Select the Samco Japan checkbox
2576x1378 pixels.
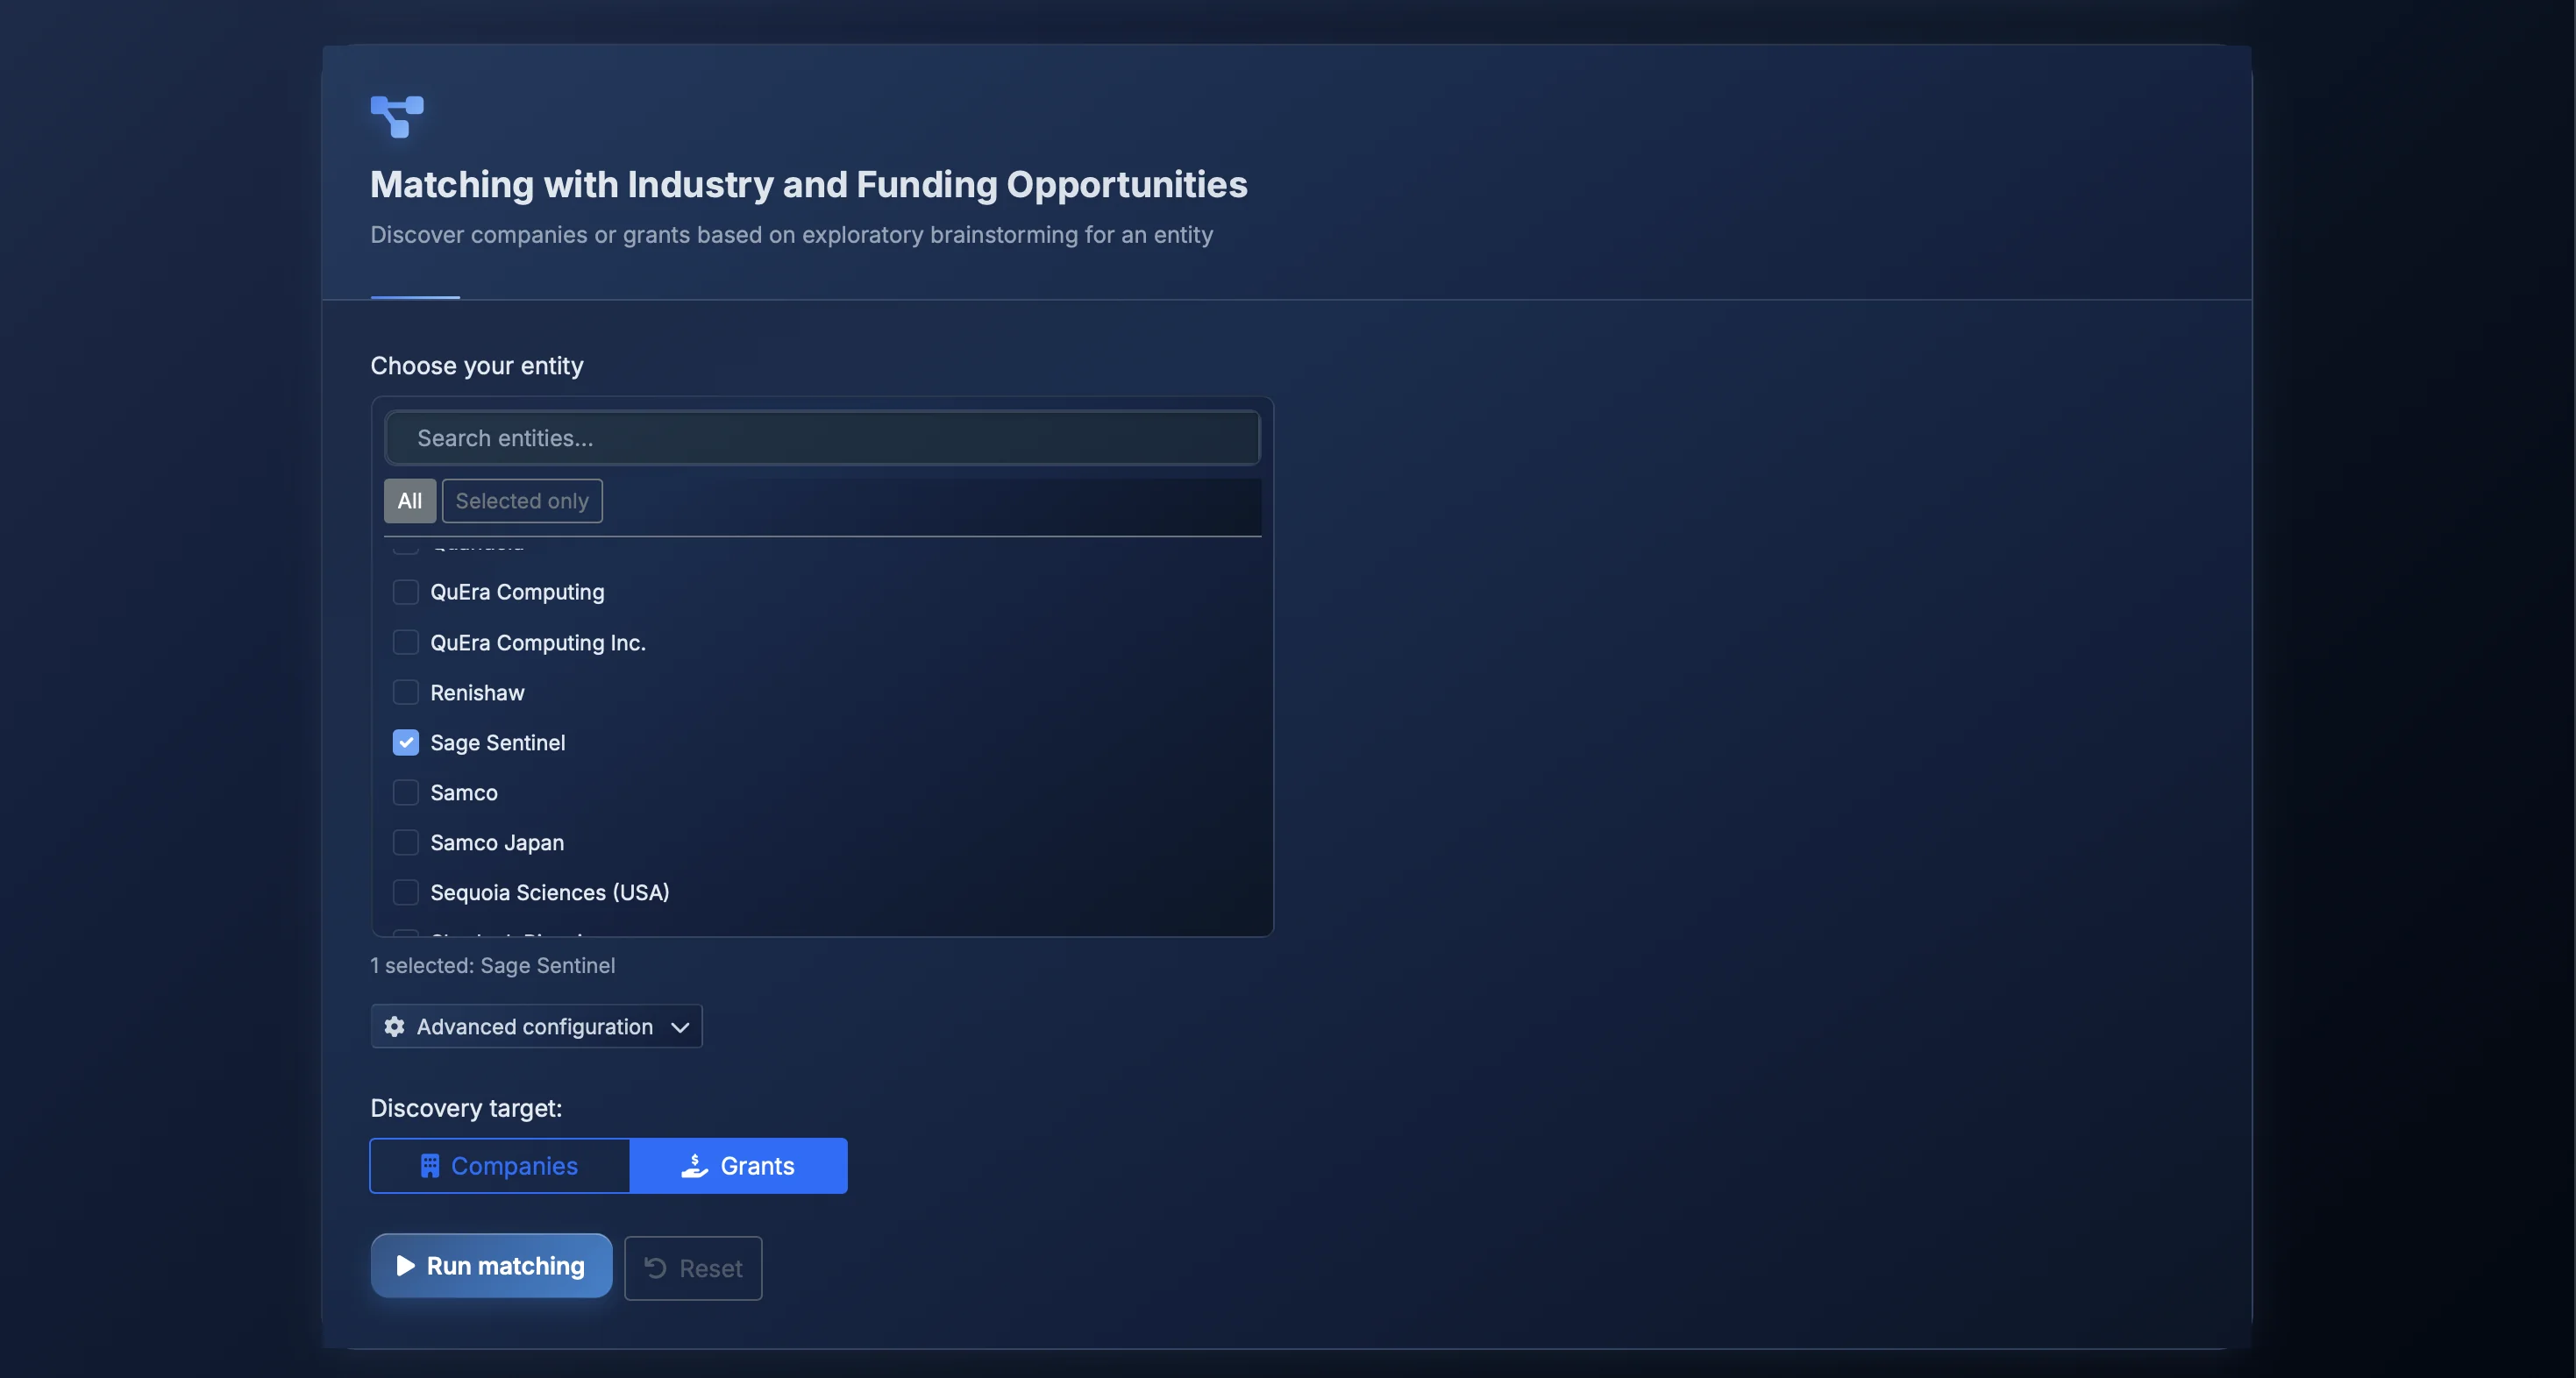(x=405, y=842)
